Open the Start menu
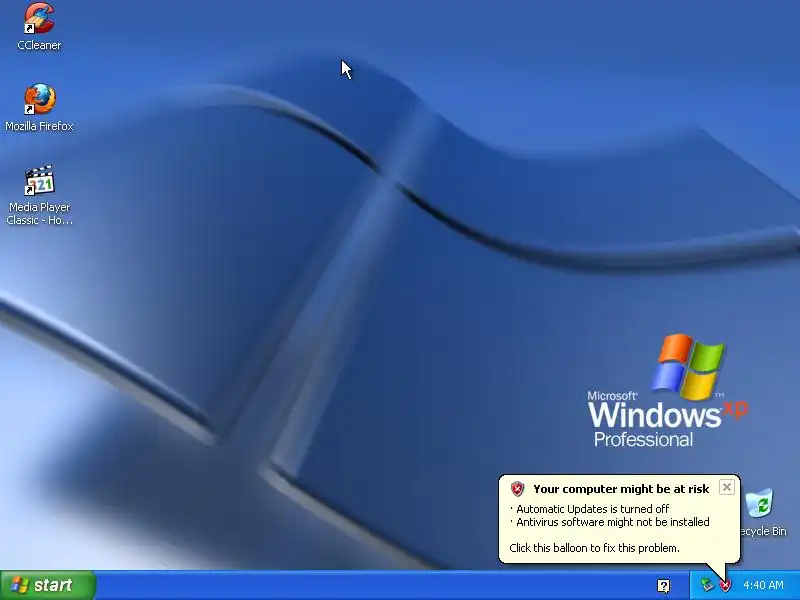Viewport: 800px width, 600px height. [47, 585]
